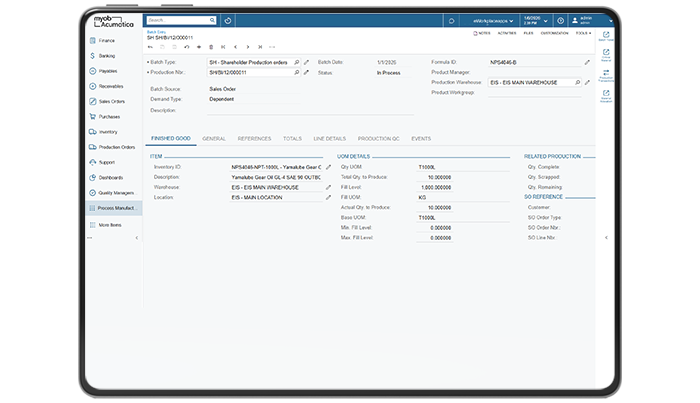Go to next record icon
Screen dimensions: 700x403
point(248,47)
